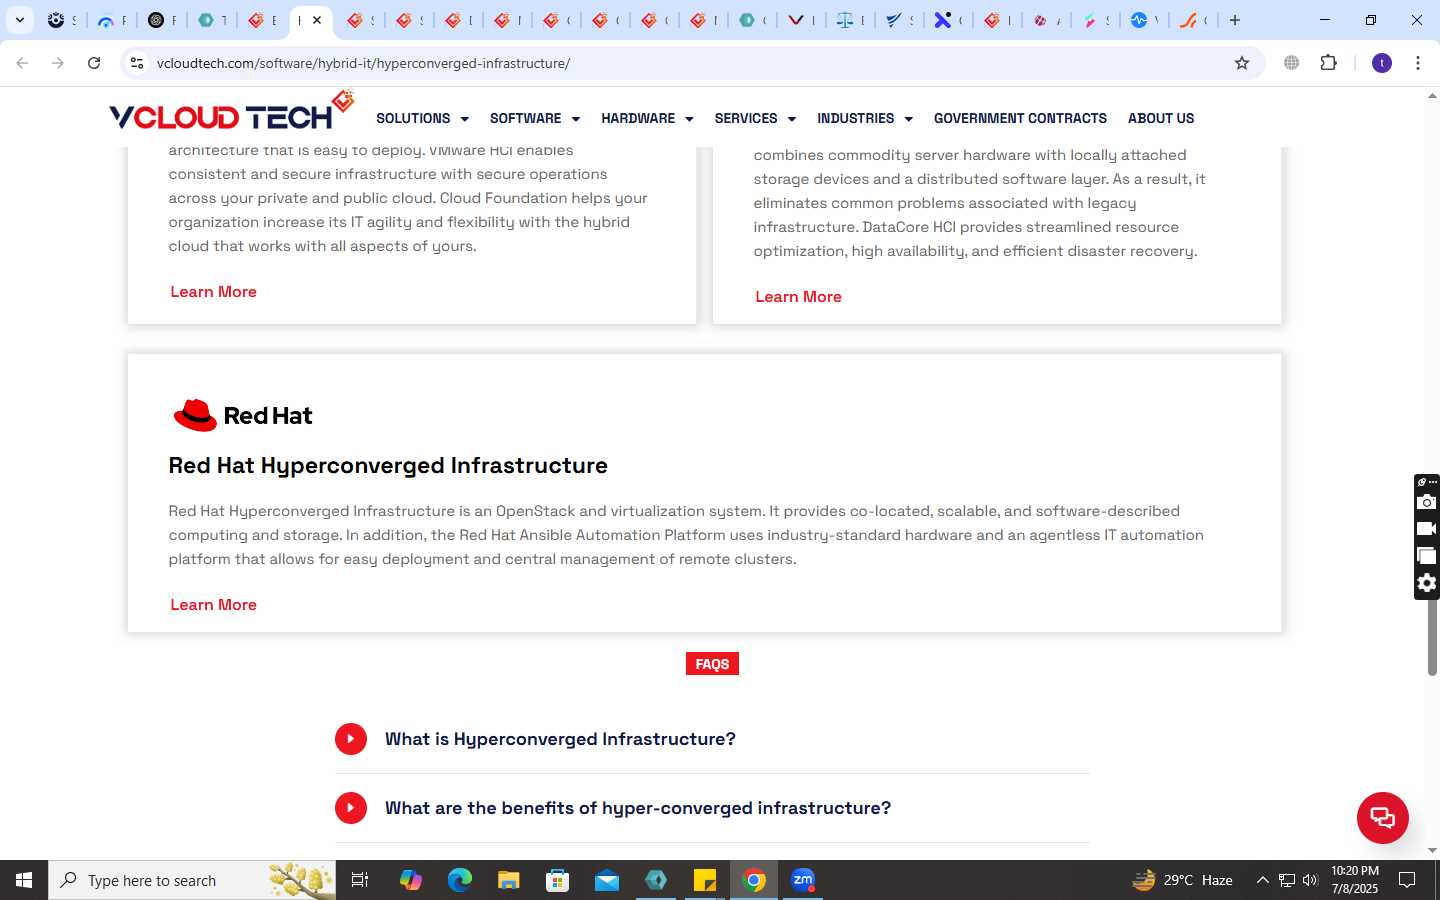Open File Explorer from the taskbar
This screenshot has height=900, width=1440.
(509, 880)
